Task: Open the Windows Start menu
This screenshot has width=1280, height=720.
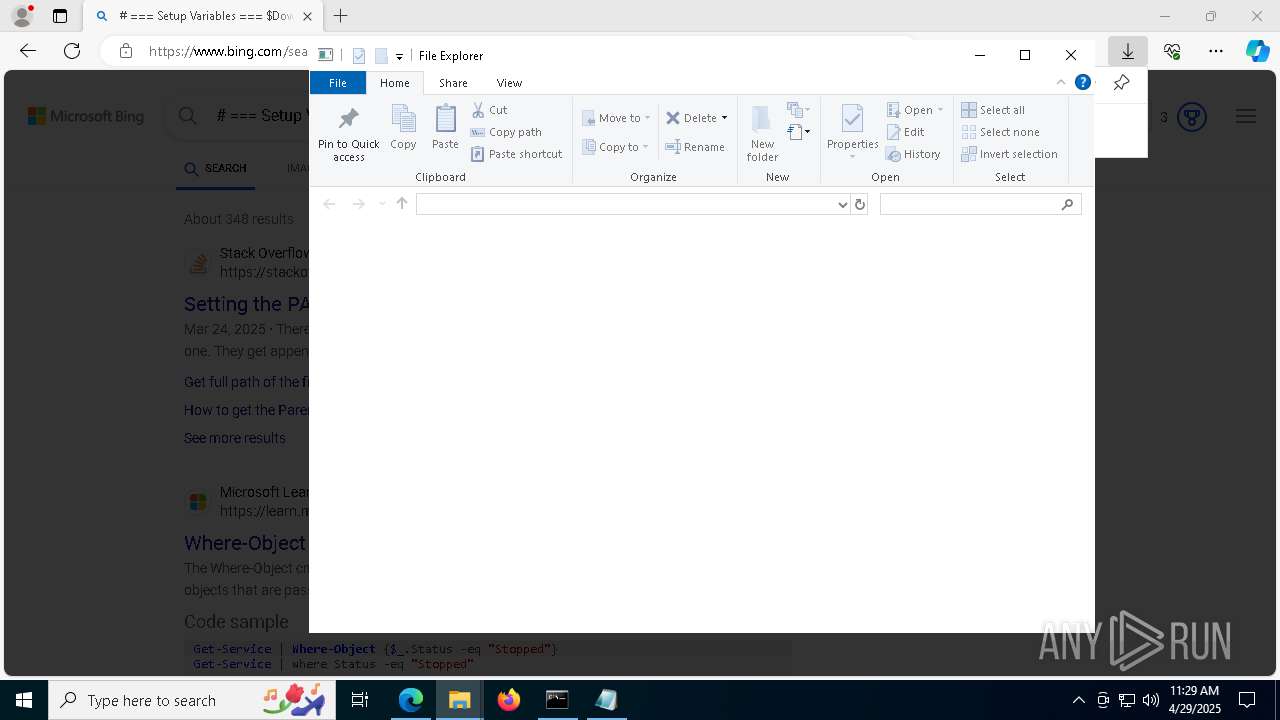Action: click(x=24, y=700)
